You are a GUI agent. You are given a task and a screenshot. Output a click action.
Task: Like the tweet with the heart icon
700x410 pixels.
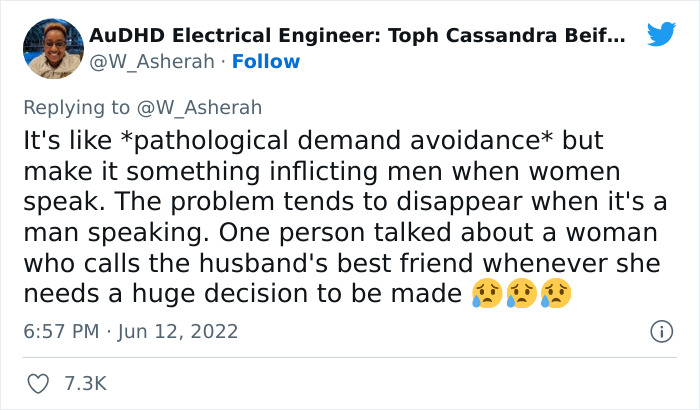point(40,383)
